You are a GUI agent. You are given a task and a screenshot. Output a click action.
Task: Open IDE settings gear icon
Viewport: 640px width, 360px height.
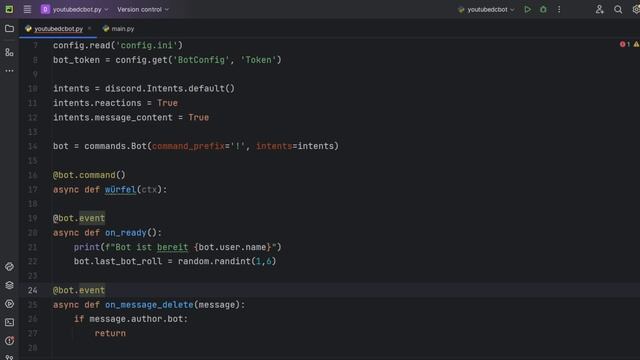point(636,9)
